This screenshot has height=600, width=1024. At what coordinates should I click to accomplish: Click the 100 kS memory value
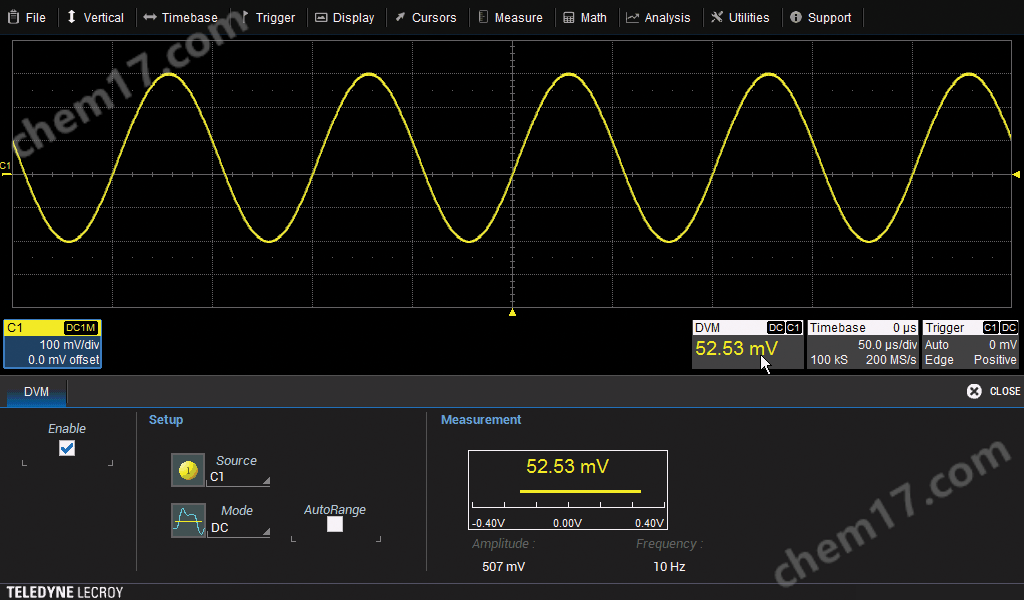(829, 360)
